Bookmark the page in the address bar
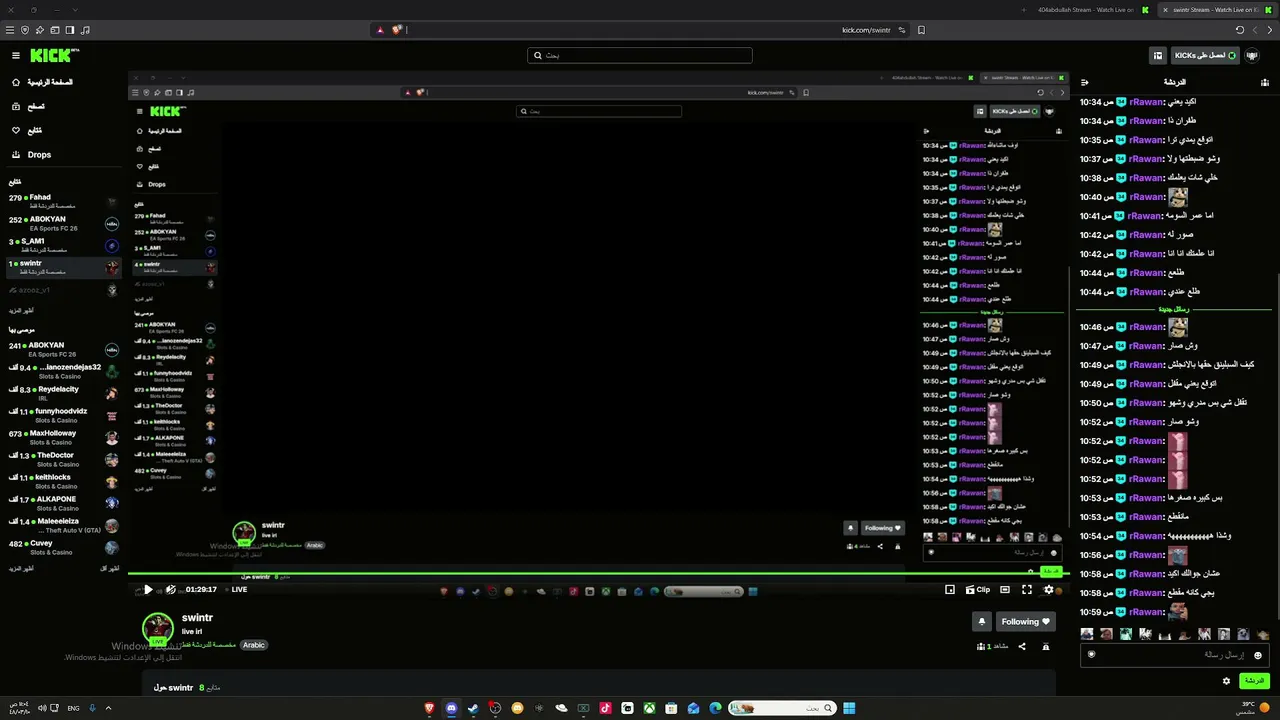 [x=921, y=30]
